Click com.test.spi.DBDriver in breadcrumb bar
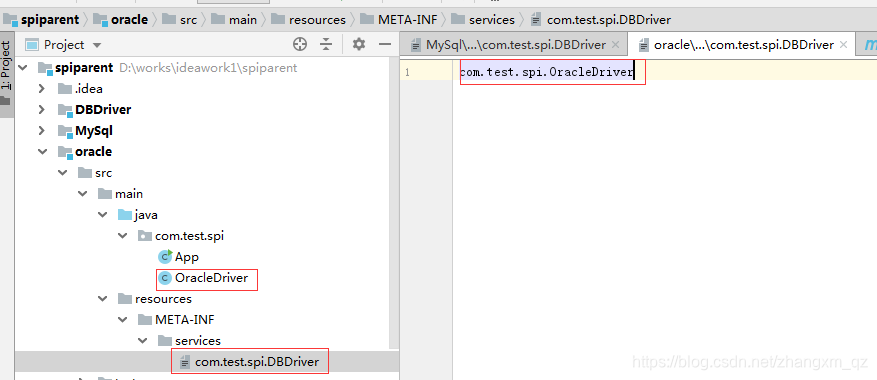Screen dimensions: 877x380 601,20
